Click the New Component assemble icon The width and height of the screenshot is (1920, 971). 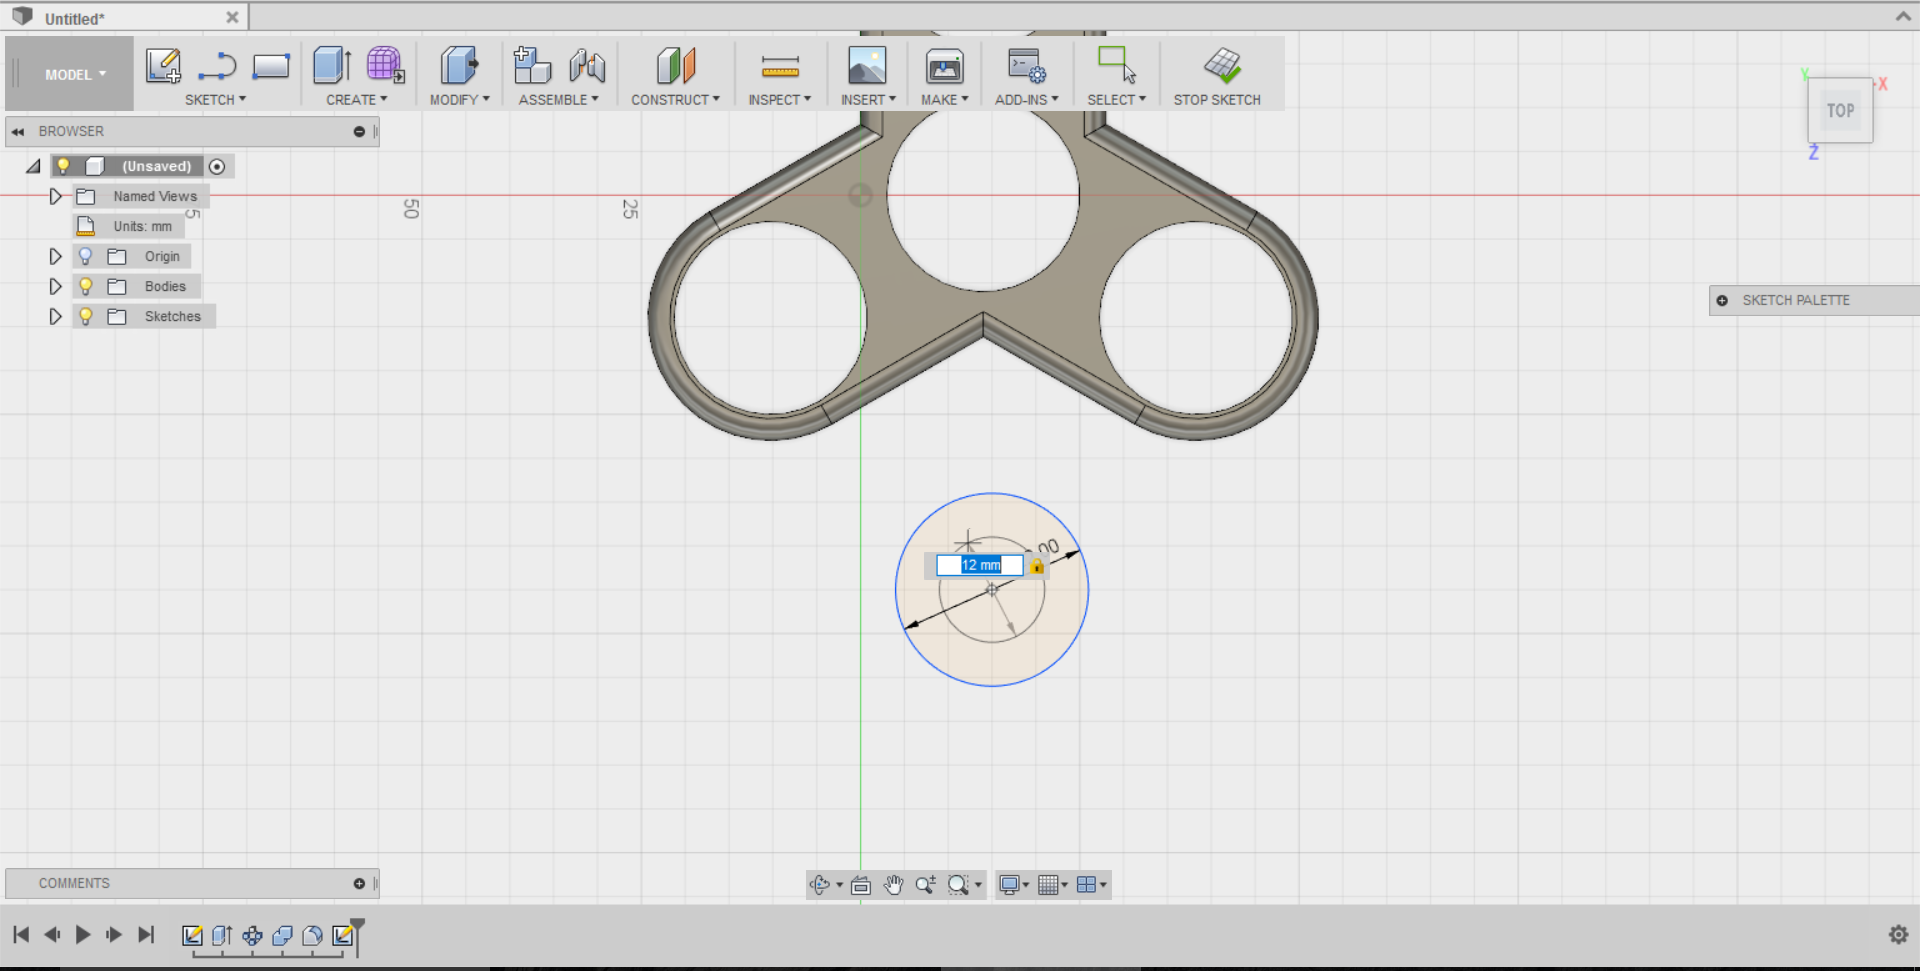532,66
